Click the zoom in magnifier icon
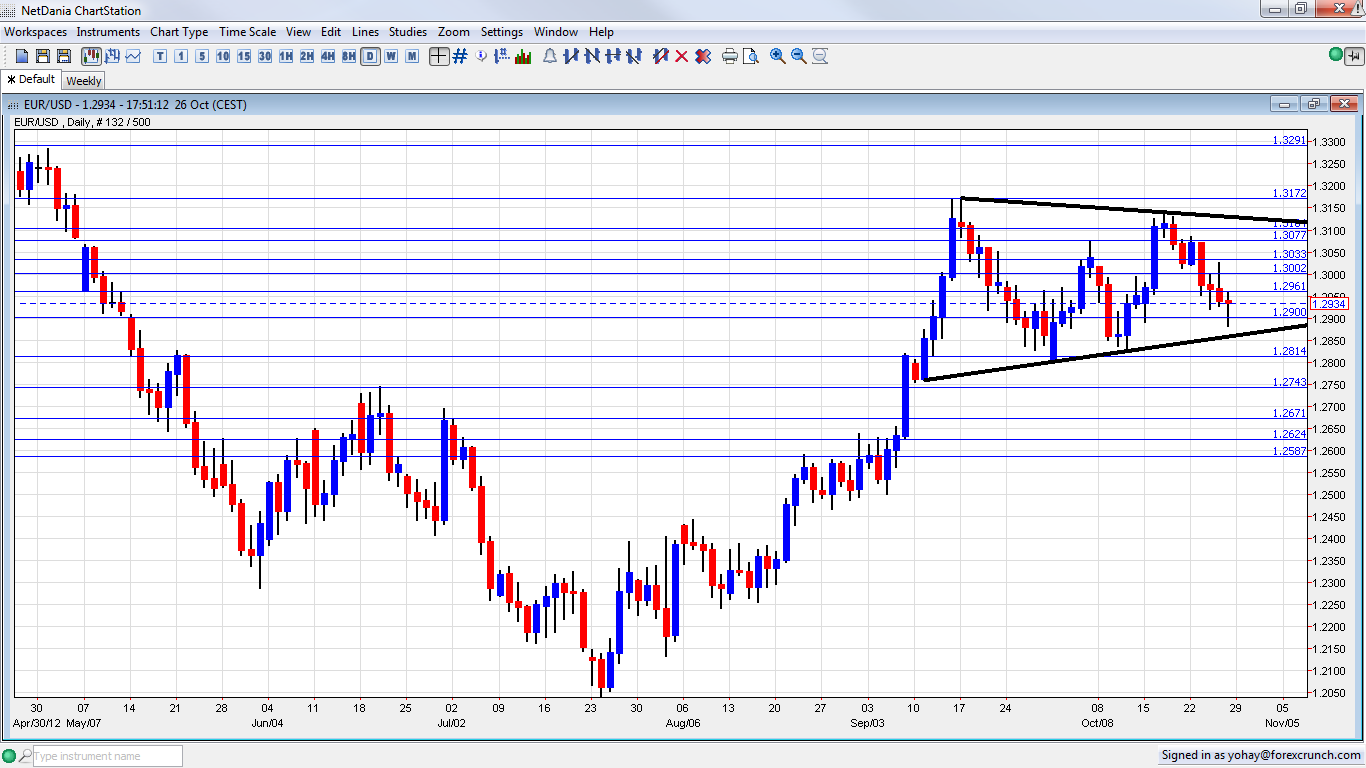The height and width of the screenshot is (768, 1366). pos(777,56)
